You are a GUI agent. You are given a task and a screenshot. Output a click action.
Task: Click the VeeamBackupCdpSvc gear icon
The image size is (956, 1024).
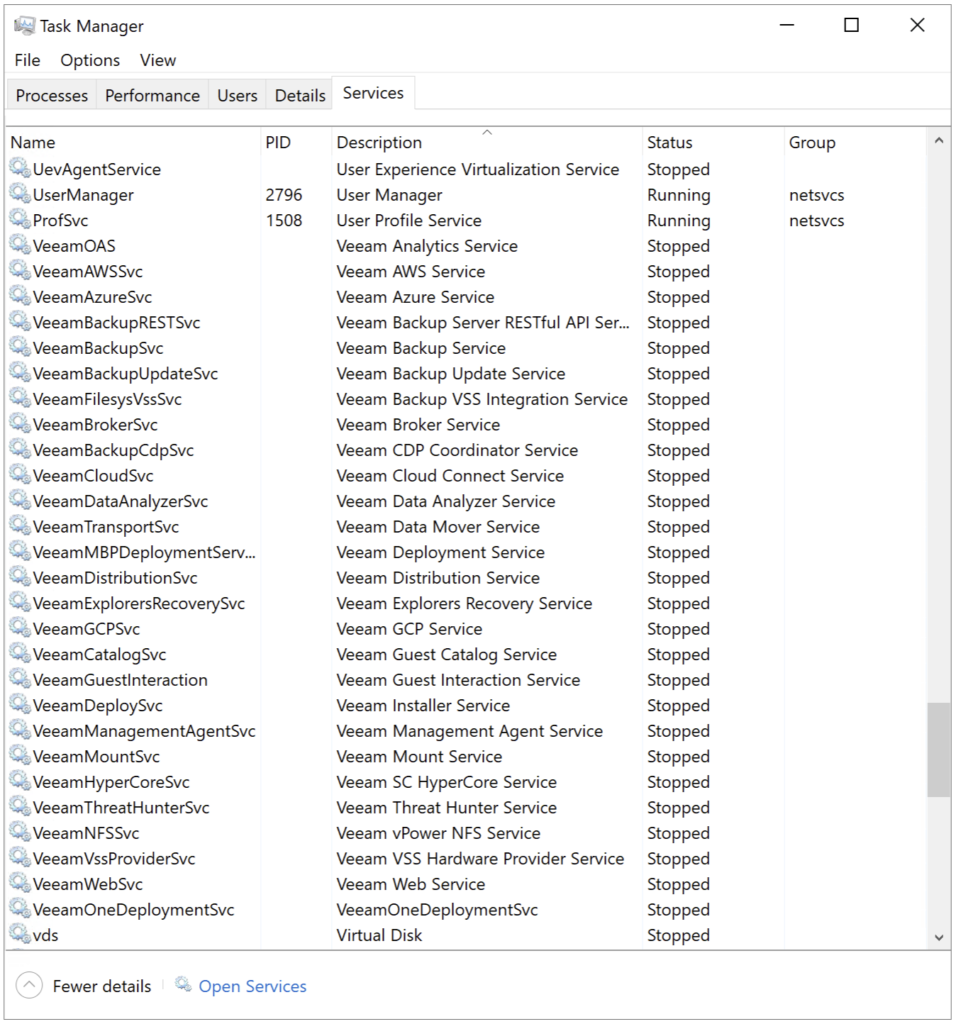[20, 449]
